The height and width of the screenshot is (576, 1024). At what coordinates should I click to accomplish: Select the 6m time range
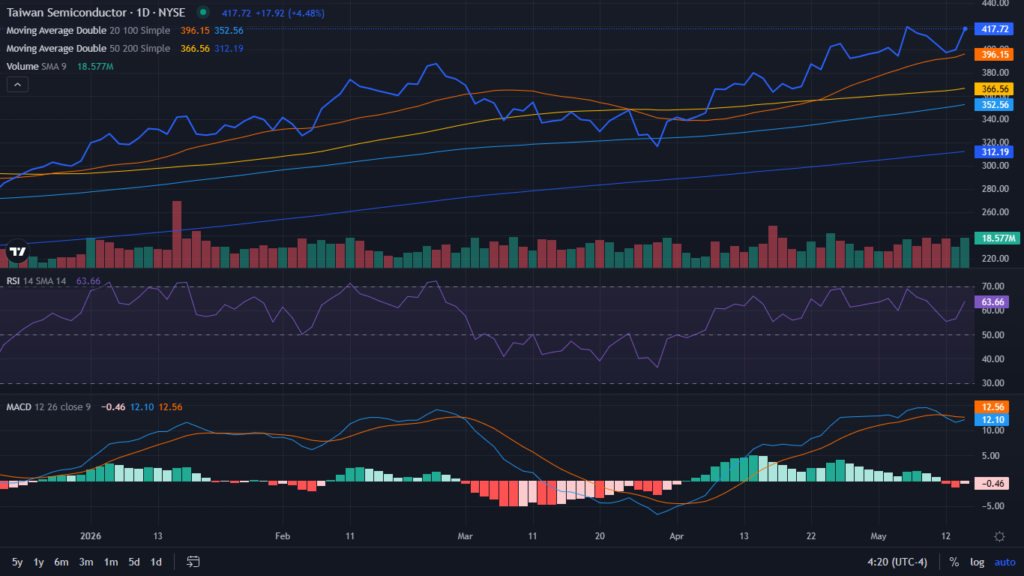click(x=61, y=562)
